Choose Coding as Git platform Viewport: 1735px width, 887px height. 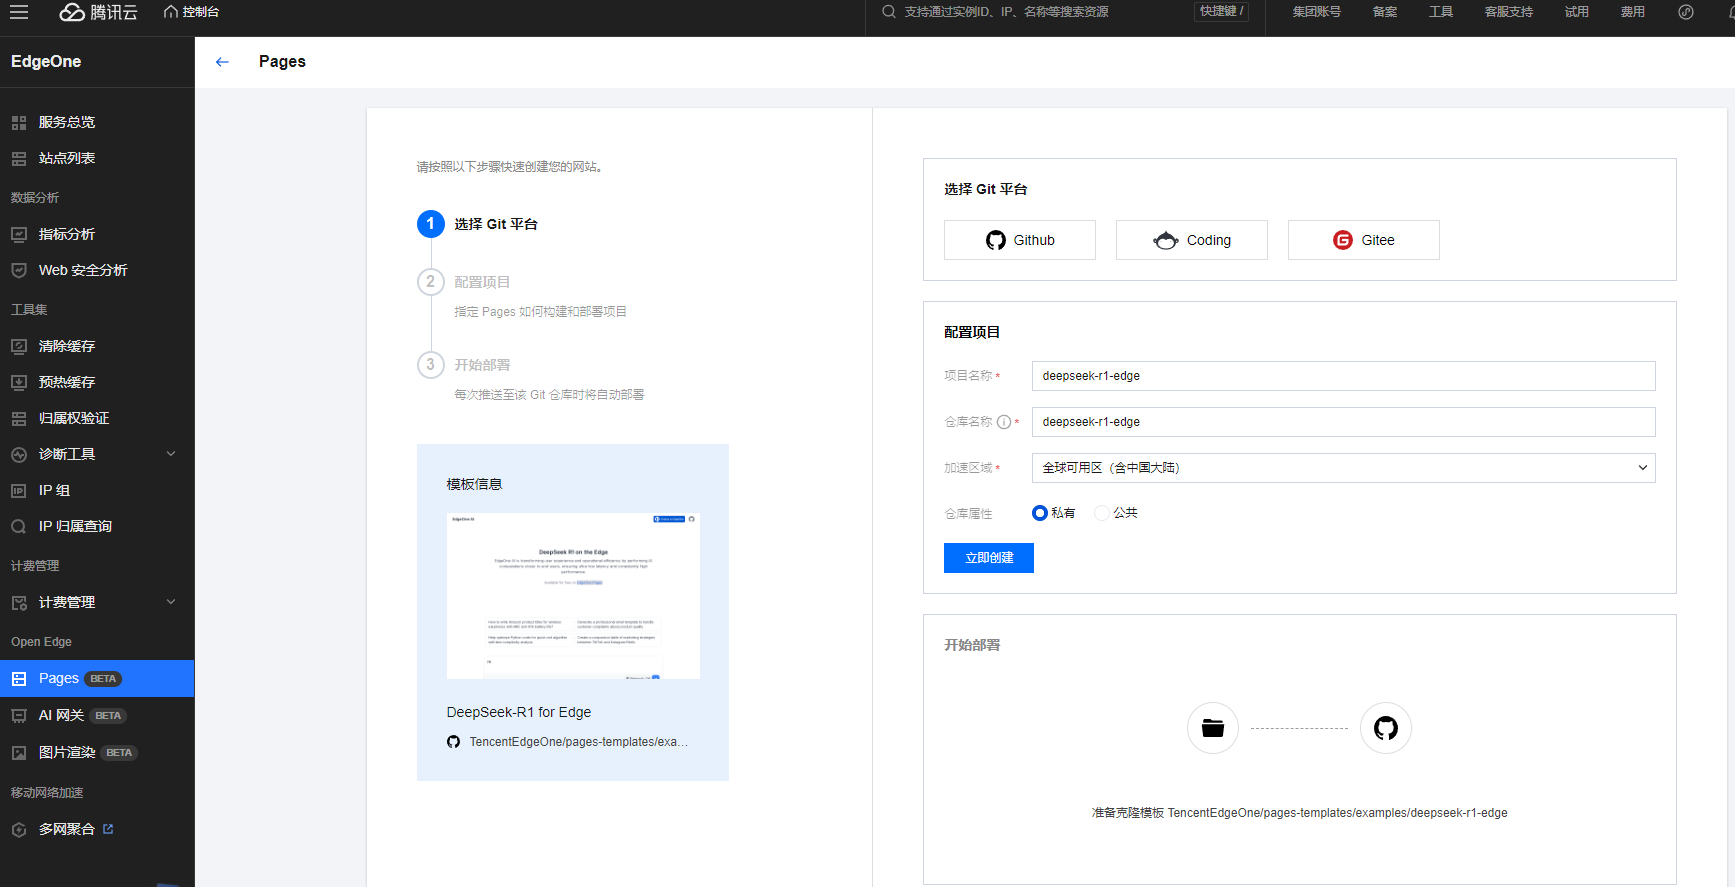pos(1192,240)
